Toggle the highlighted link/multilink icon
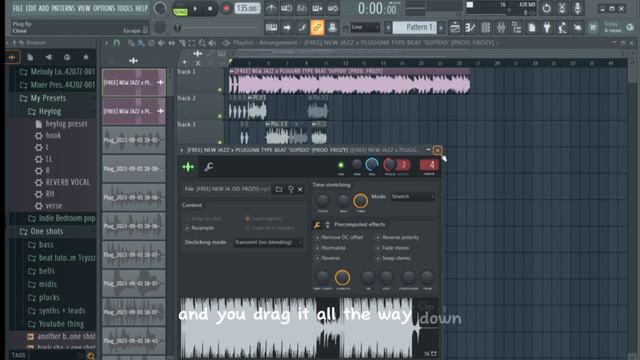This screenshot has height=360, width=640. 317,28
